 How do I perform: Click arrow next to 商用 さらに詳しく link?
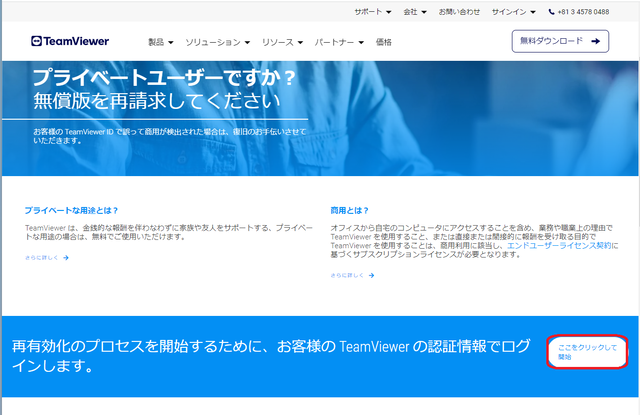click(x=371, y=275)
